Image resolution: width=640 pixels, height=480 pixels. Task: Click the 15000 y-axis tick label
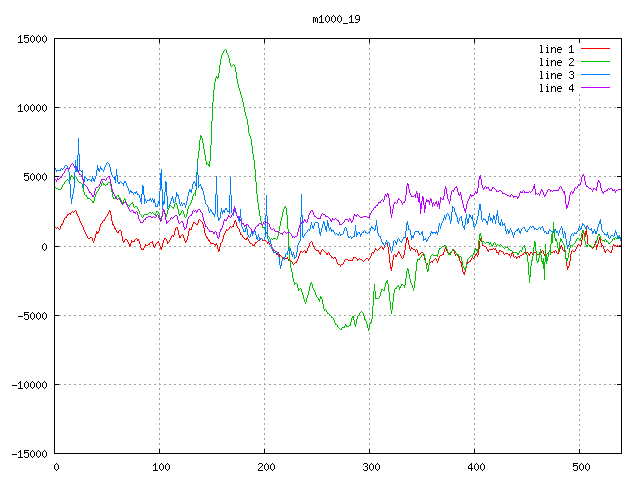31,39
